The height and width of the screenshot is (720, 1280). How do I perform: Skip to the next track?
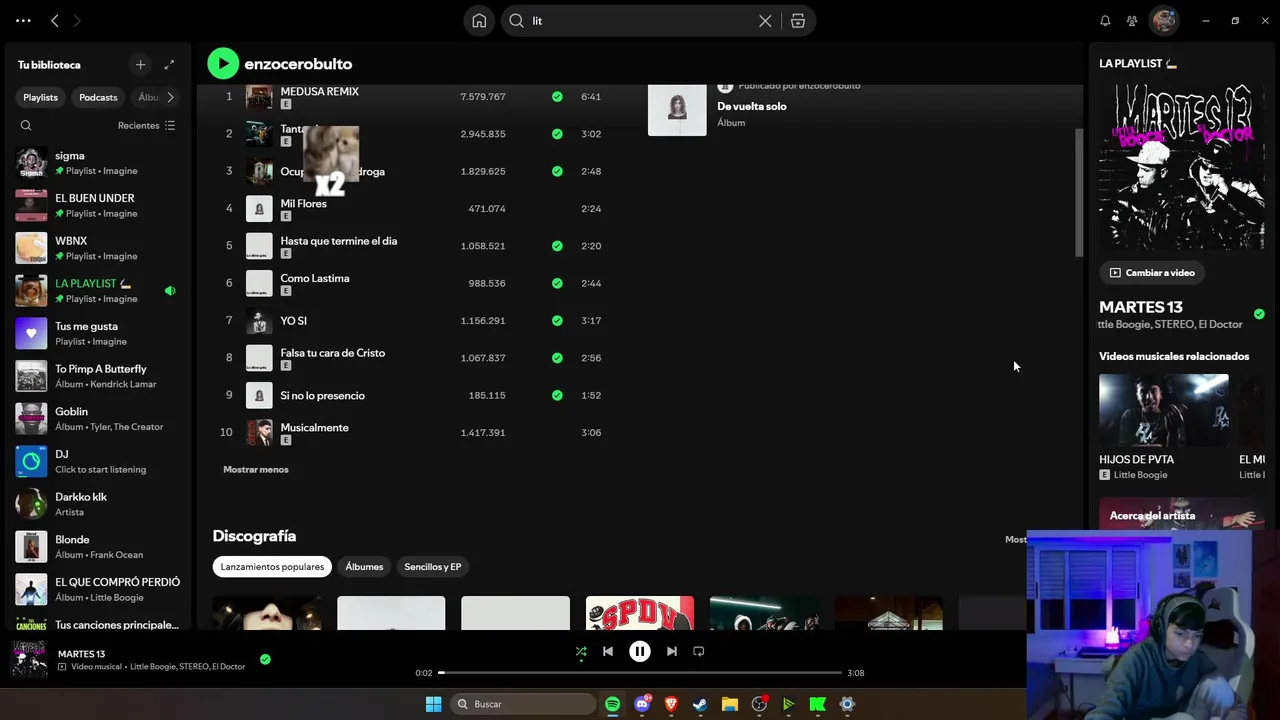(x=672, y=651)
